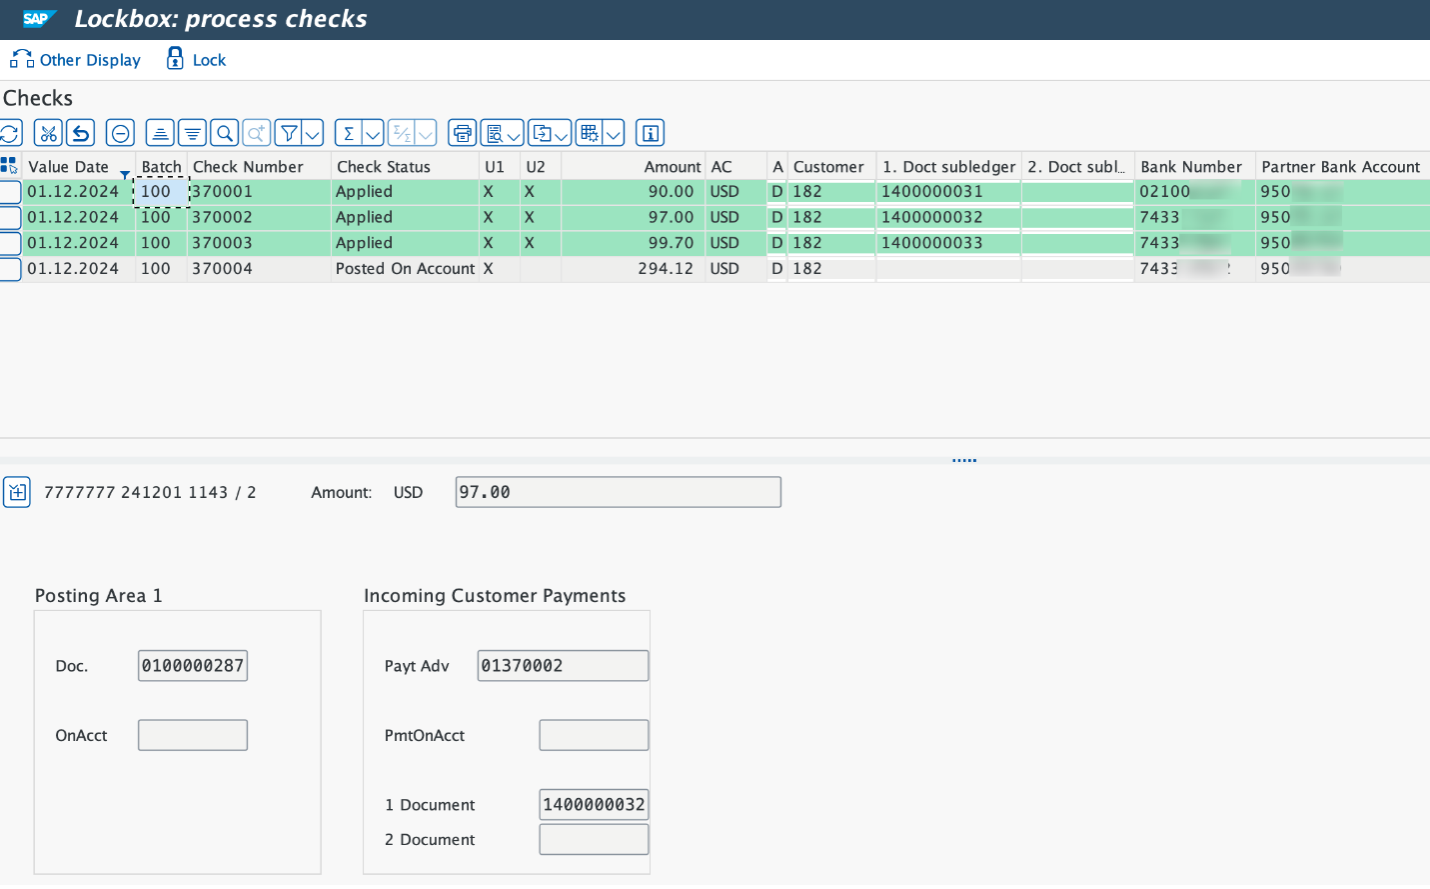Click the Other Display button
The width and height of the screenshot is (1430, 889).
(76, 60)
